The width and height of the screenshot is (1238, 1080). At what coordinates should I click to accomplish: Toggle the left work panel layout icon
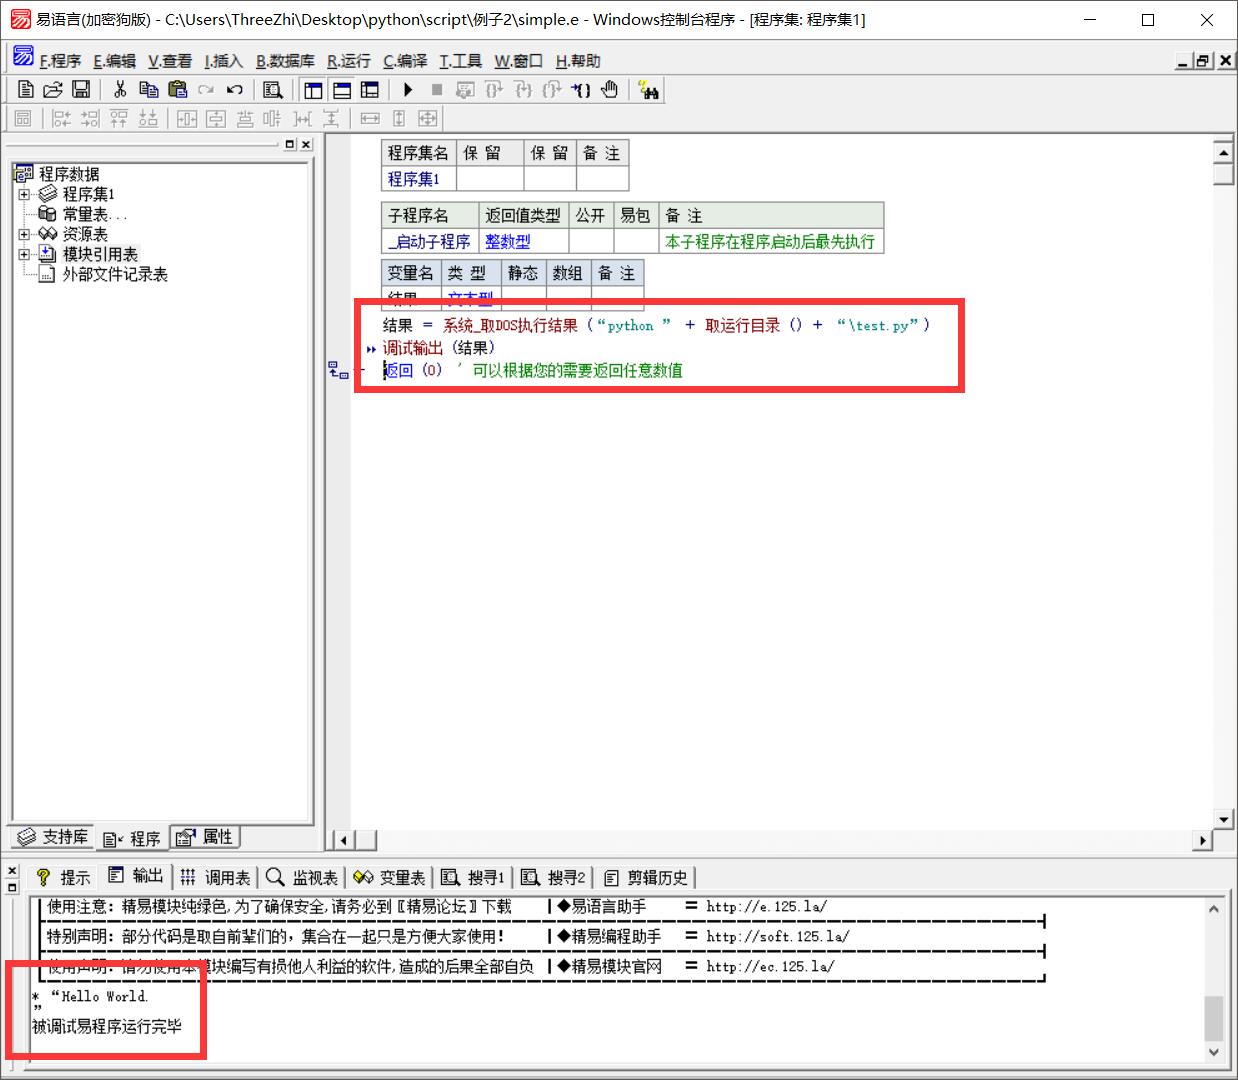(x=313, y=90)
